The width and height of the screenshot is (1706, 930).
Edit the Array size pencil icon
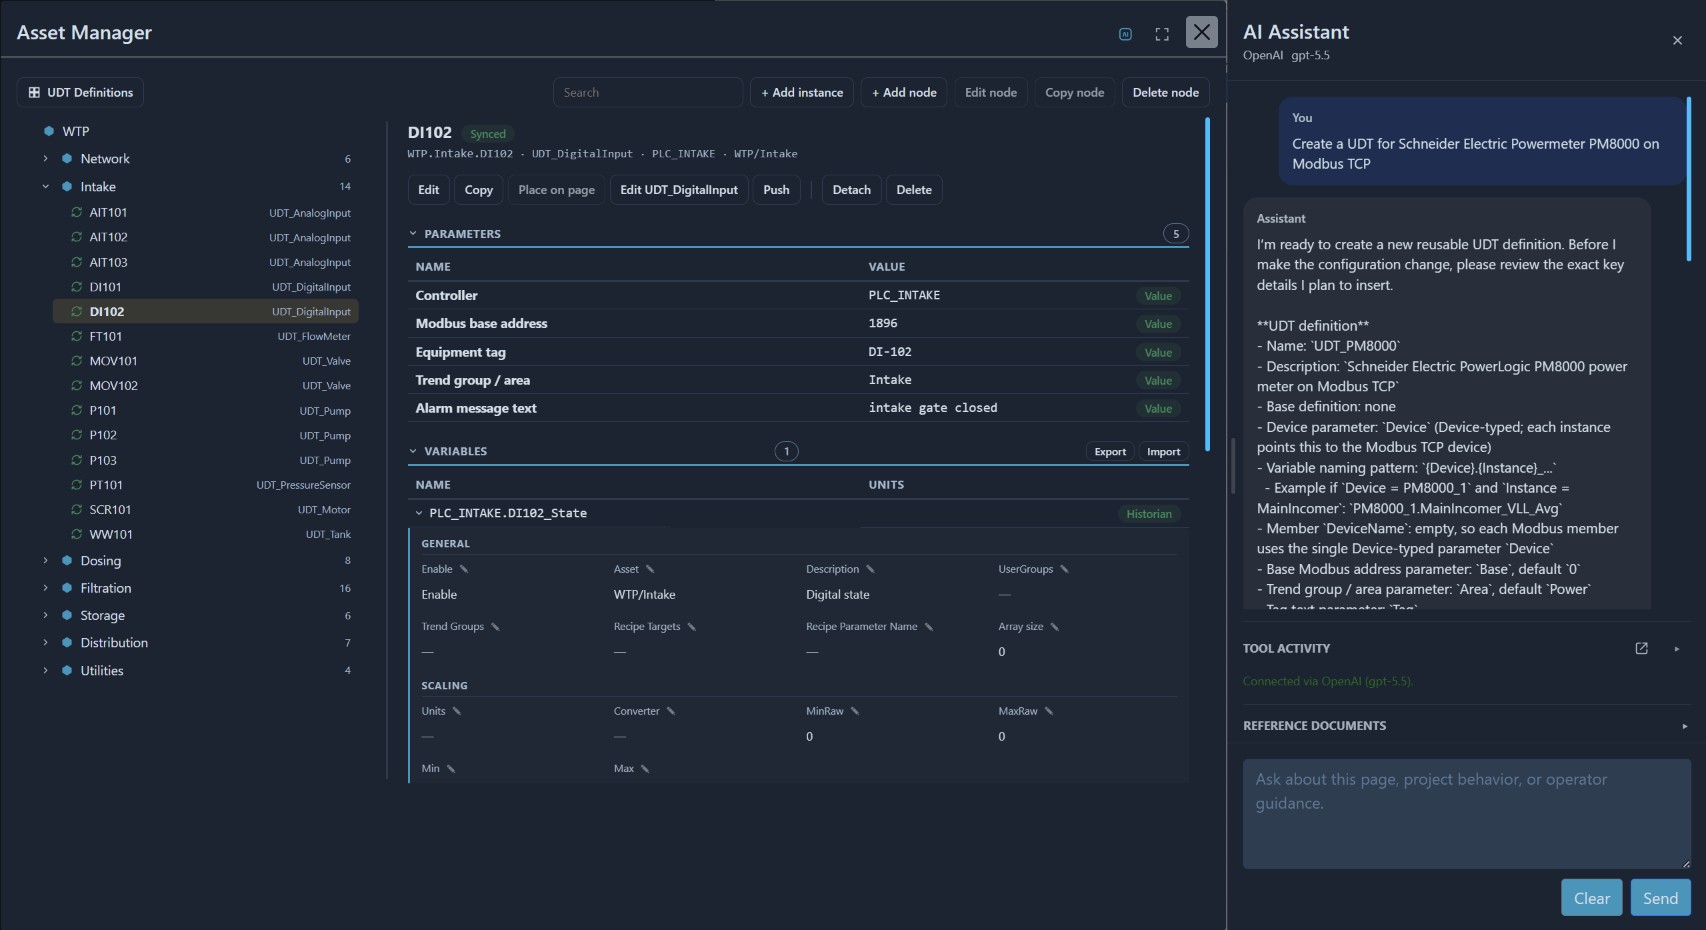[1055, 627]
